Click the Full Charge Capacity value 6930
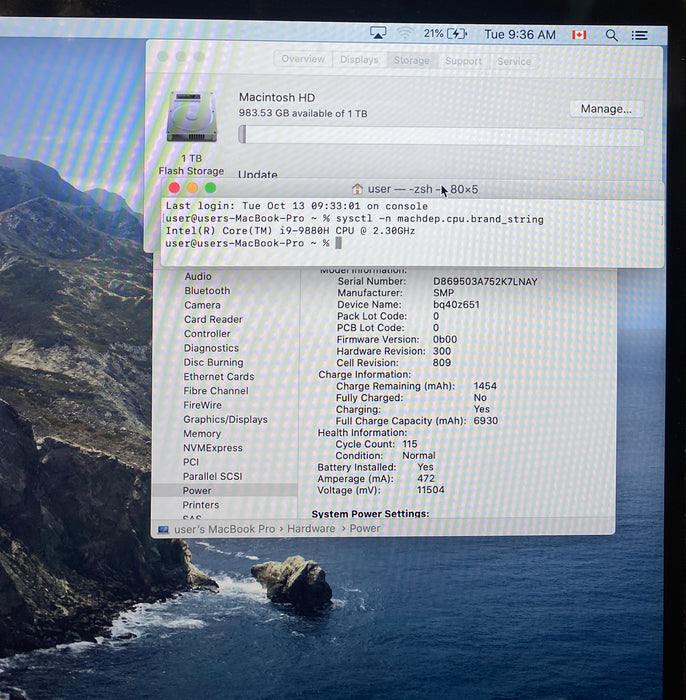This screenshot has height=700, width=686. click(486, 421)
